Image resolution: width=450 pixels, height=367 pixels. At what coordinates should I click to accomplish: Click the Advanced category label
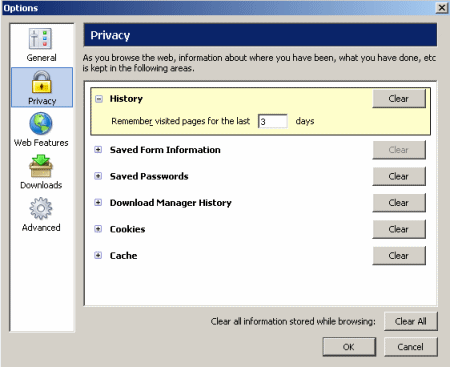(x=41, y=228)
